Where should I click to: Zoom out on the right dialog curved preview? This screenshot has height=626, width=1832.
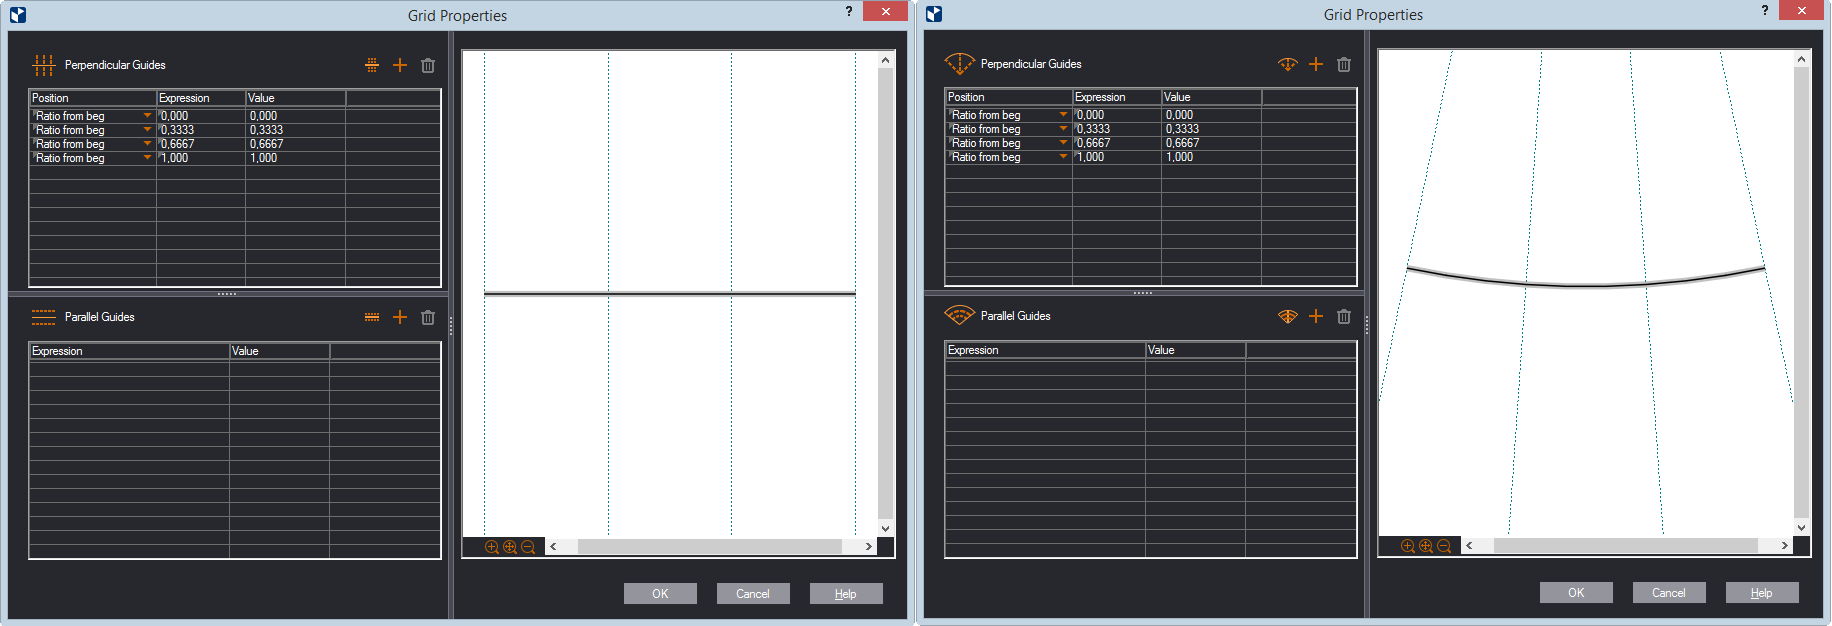tap(1444, 546)
